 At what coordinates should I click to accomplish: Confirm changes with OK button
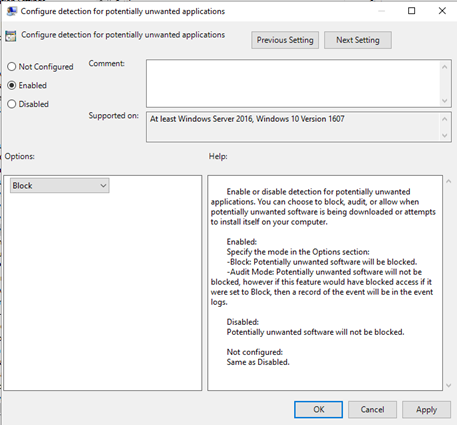[x=318, y=409]
